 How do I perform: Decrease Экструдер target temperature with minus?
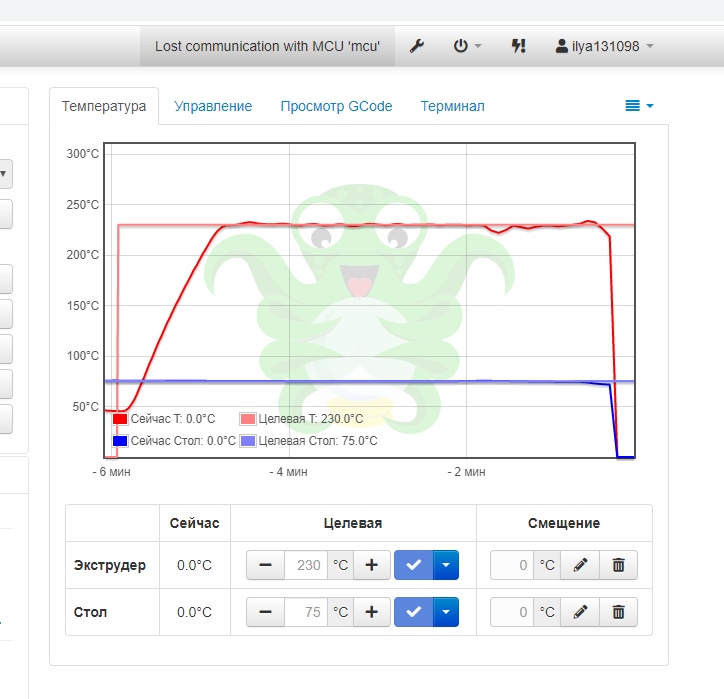pyautogui.click(x=265, y=565)
